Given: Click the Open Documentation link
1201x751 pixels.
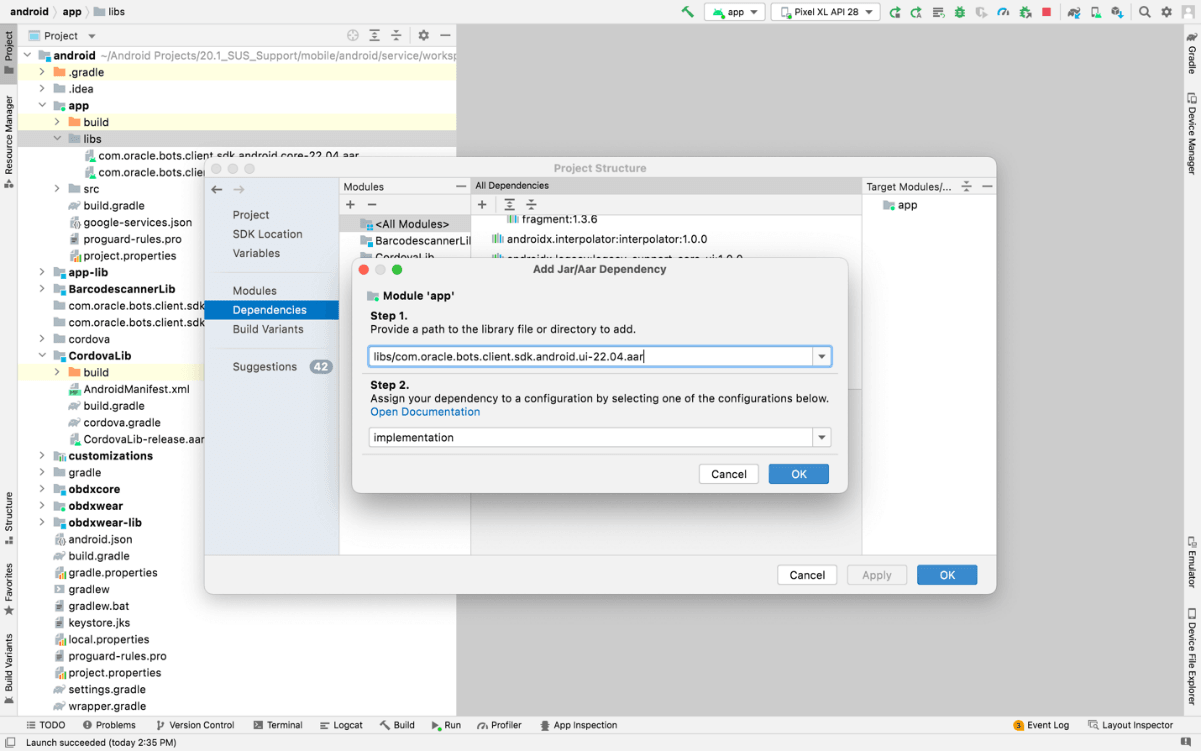Looking at the screenshot, I should click(425, 412).
